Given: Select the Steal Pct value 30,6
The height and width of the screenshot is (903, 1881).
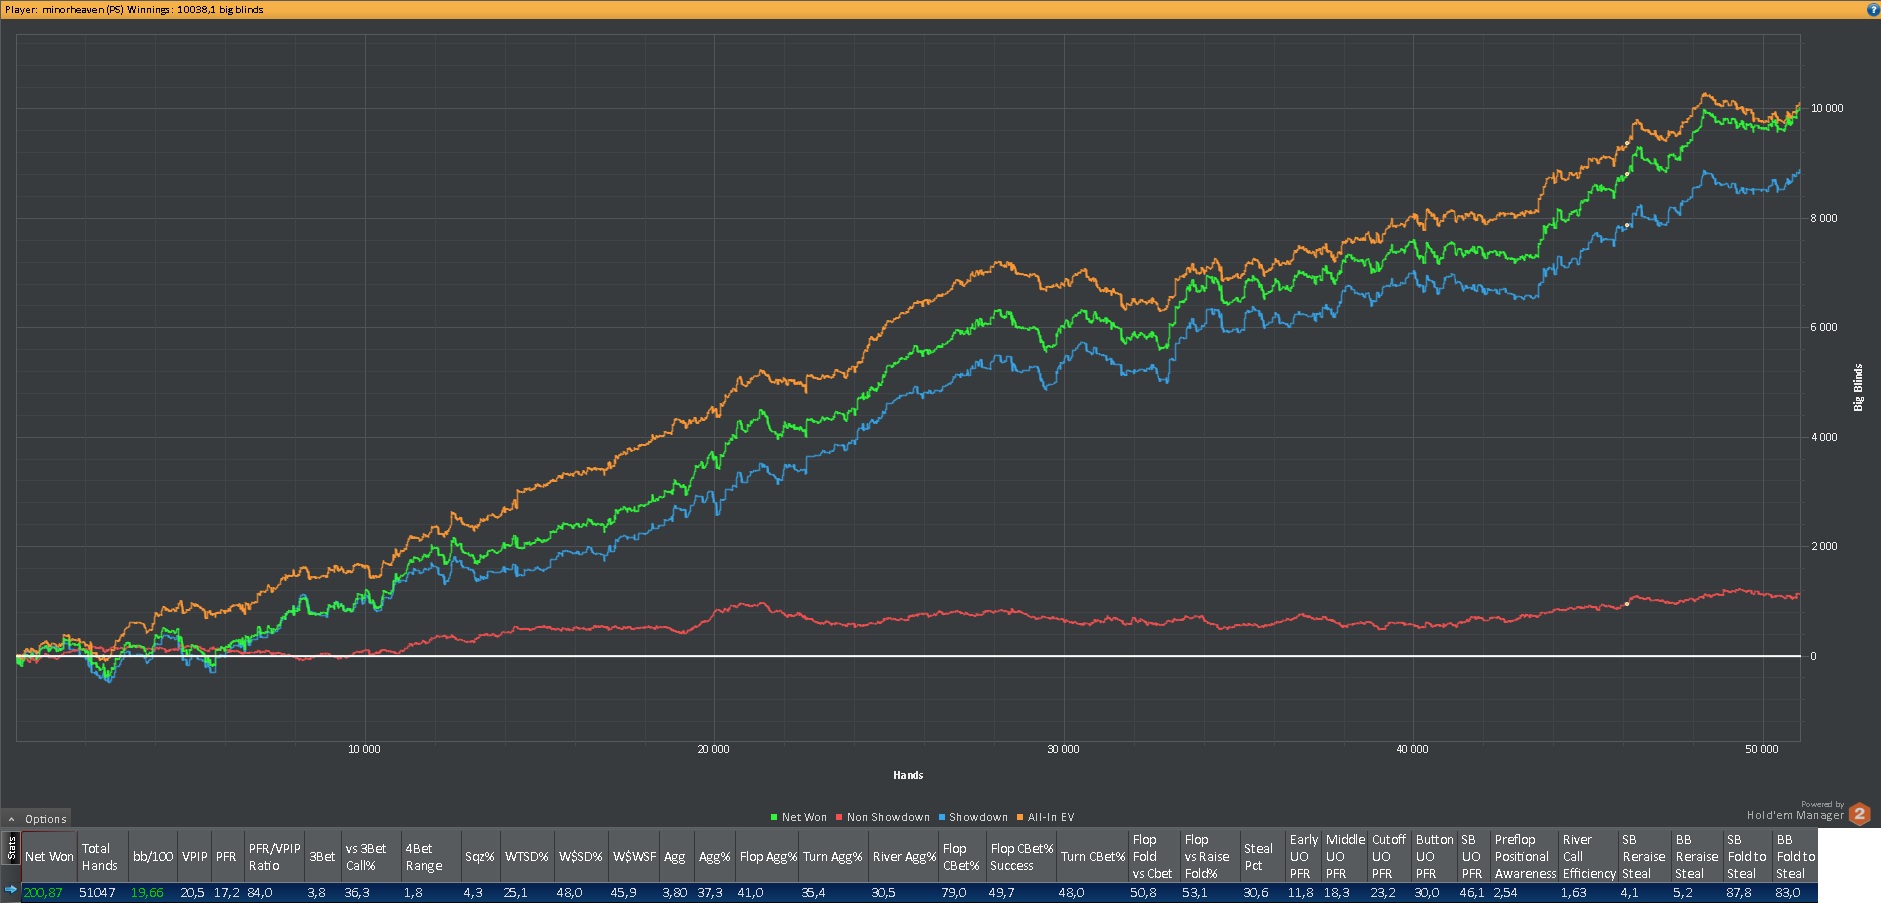Looking at the screenshot, I should click(x=1256, y=892).
